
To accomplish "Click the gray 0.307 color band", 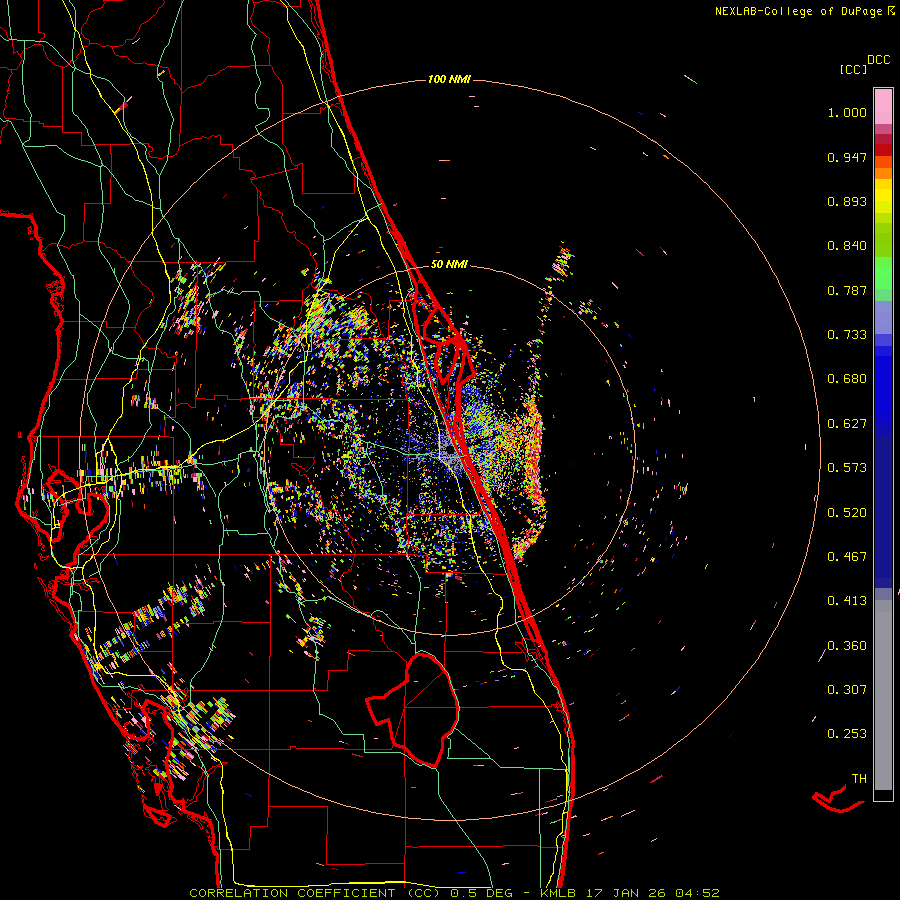I will point(883,690).
